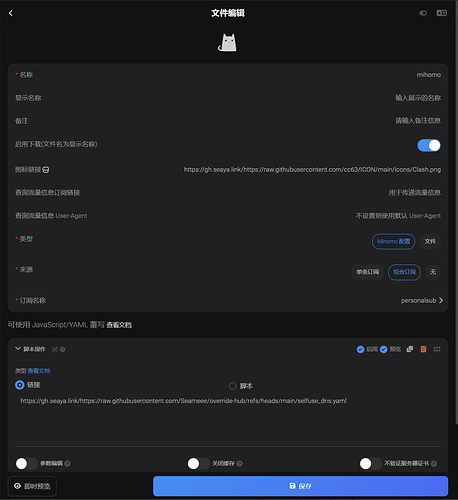Image resolution: width=458 pixels, height=500 pixels.
Task: Click the blue 保存 button
Action: tap(300, 486)
